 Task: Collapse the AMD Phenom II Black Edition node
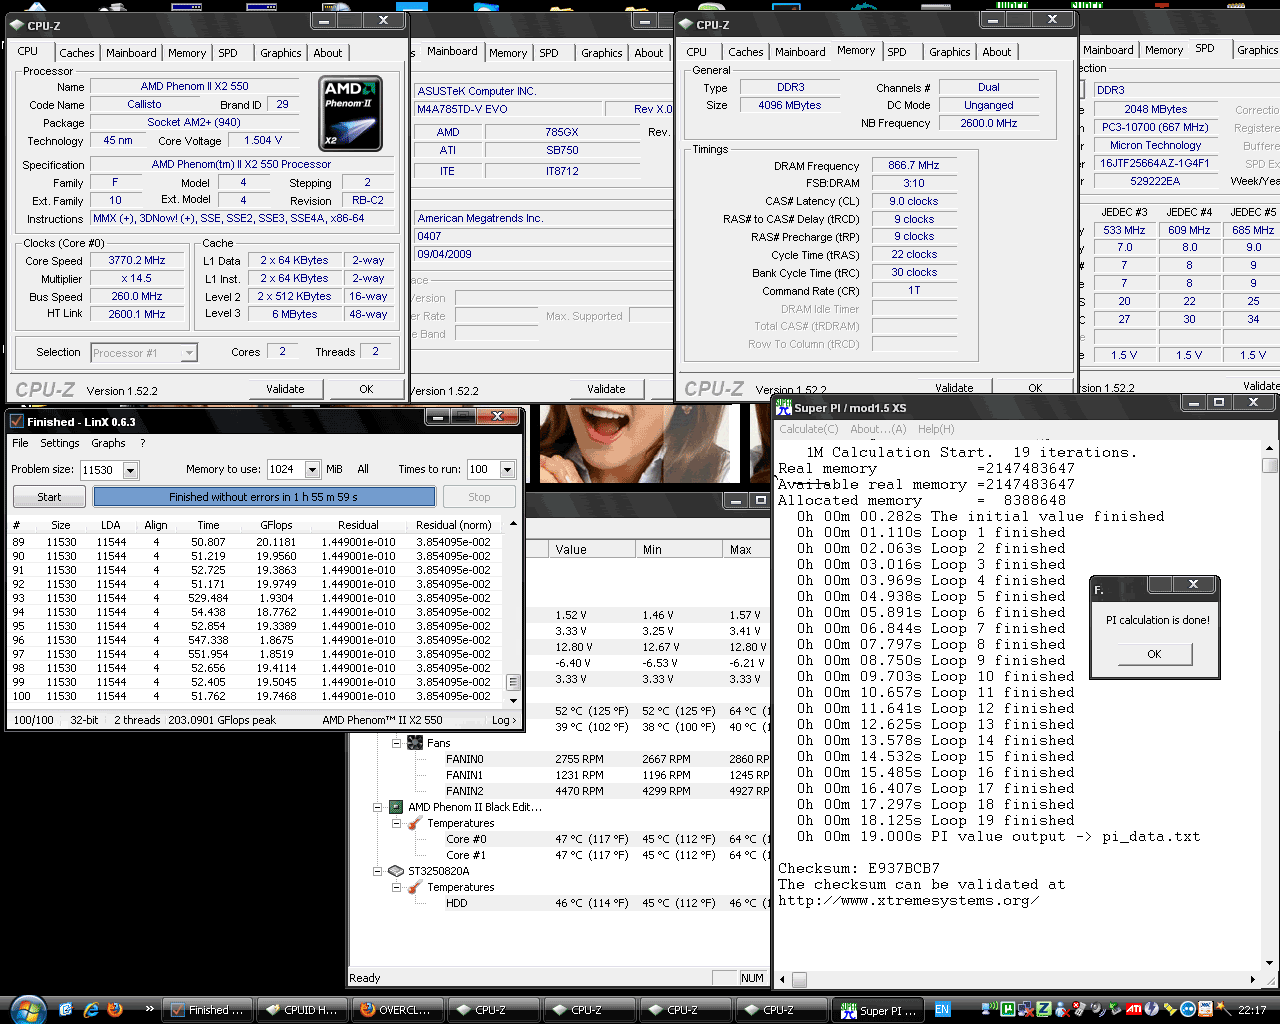[378, 807]
